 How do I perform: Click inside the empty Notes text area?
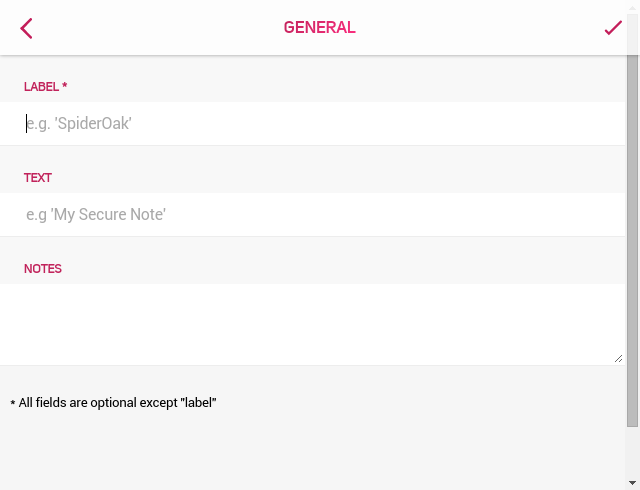tap(312, 324)
